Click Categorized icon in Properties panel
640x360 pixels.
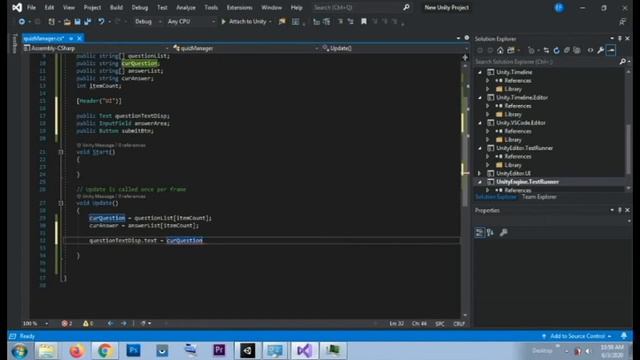(480, 233)
